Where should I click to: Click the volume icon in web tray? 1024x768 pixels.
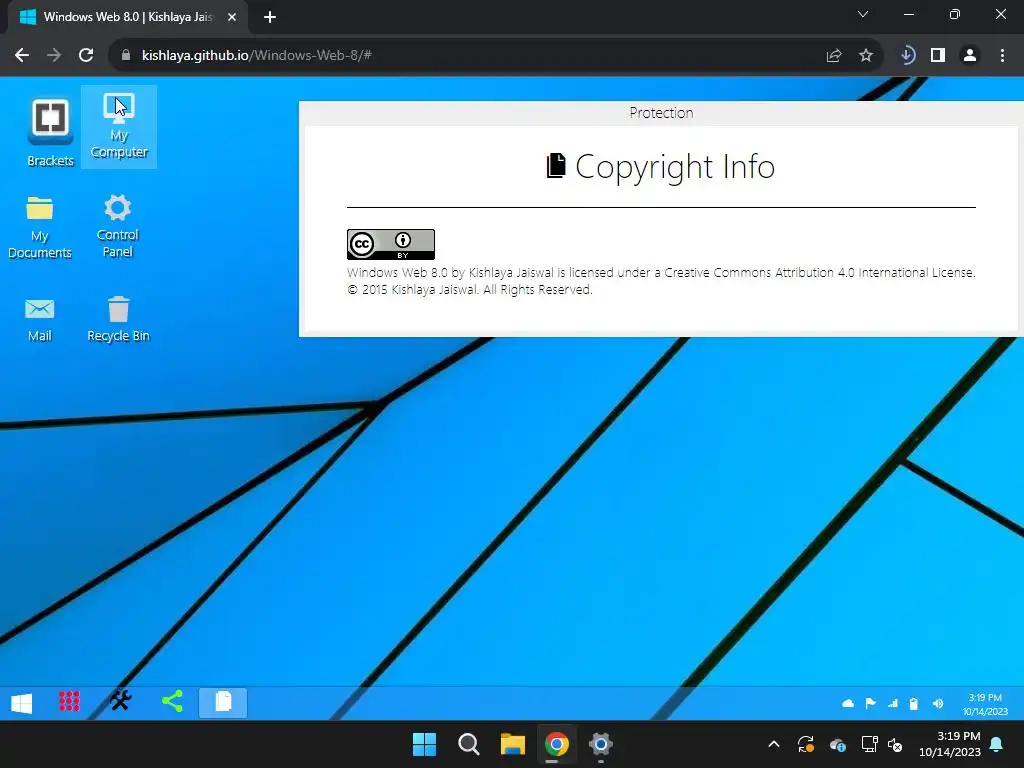pos(938,703)
